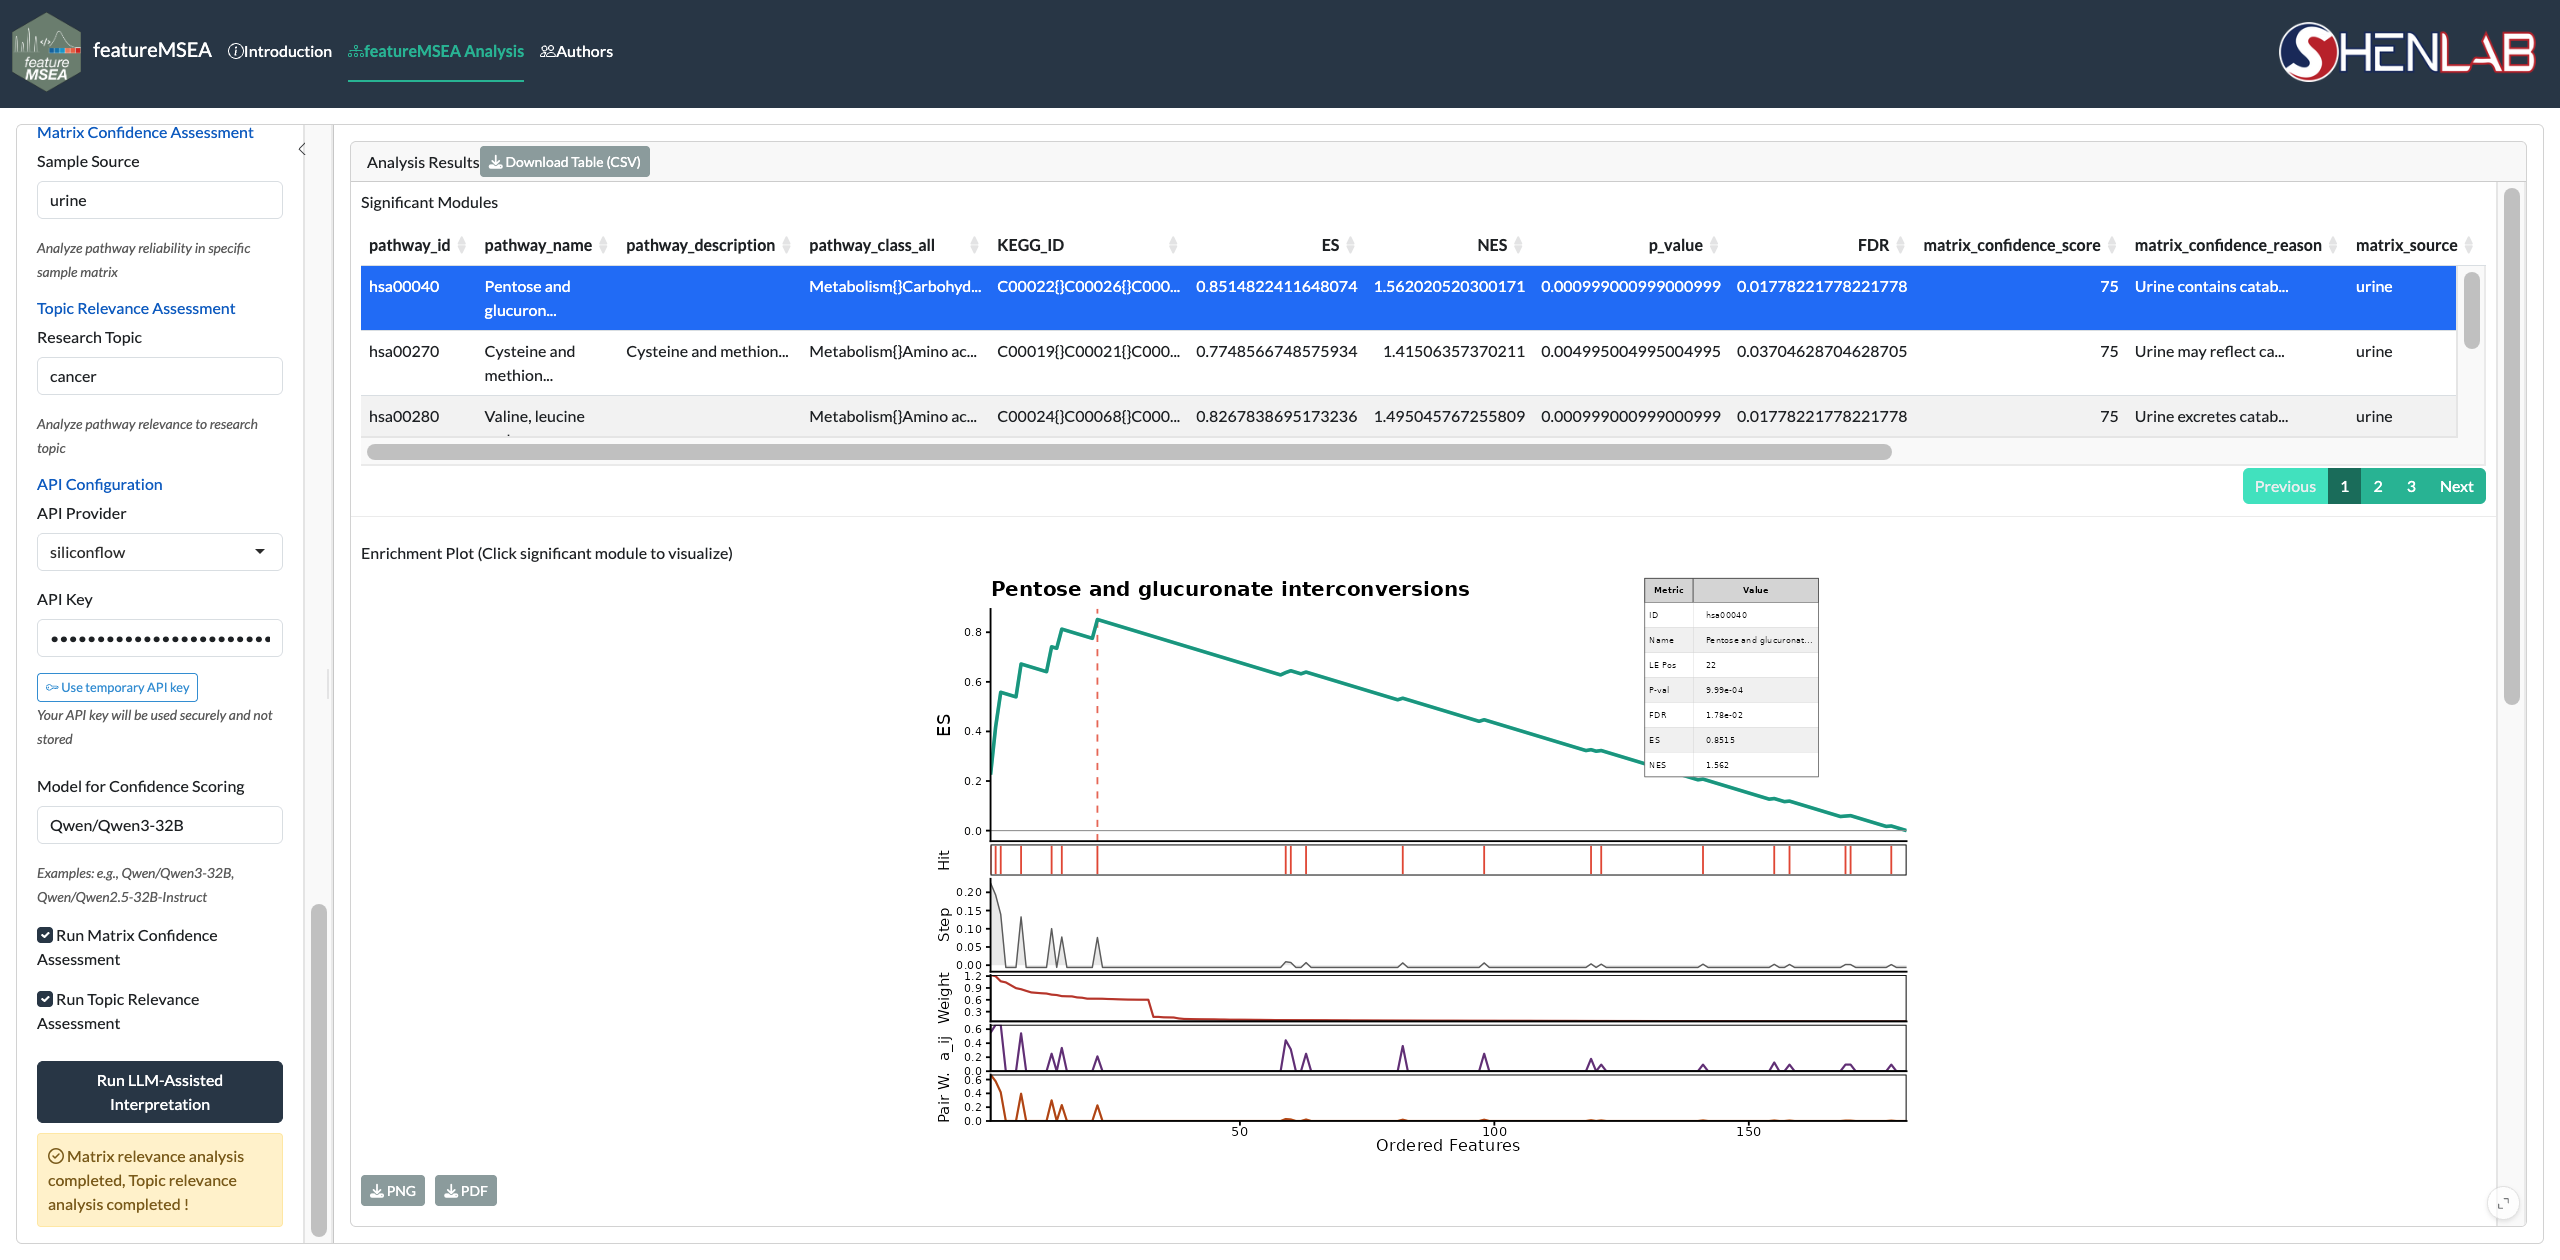Screen dimensions: 2560x1260
Task: Click FDR value 0.03704628704628705
Action: pos(1822,351)
